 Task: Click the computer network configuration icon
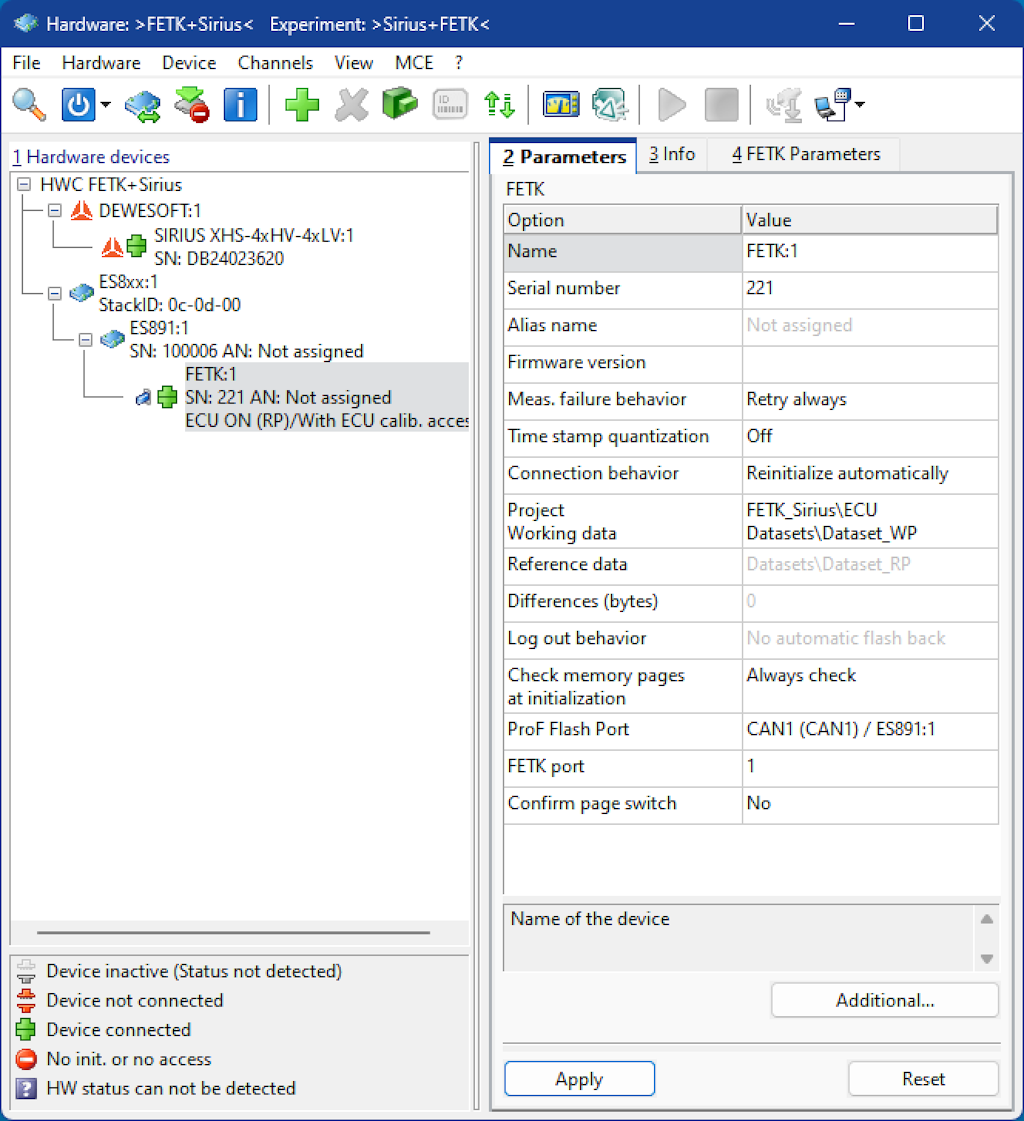click(833, 104)
